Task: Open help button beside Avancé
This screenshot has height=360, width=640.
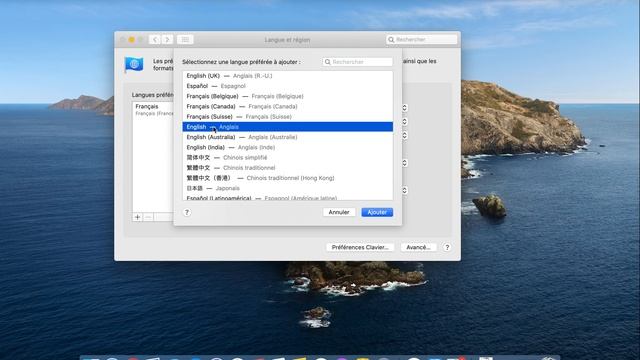Action: pyautogui.click(x=447, y=247)
